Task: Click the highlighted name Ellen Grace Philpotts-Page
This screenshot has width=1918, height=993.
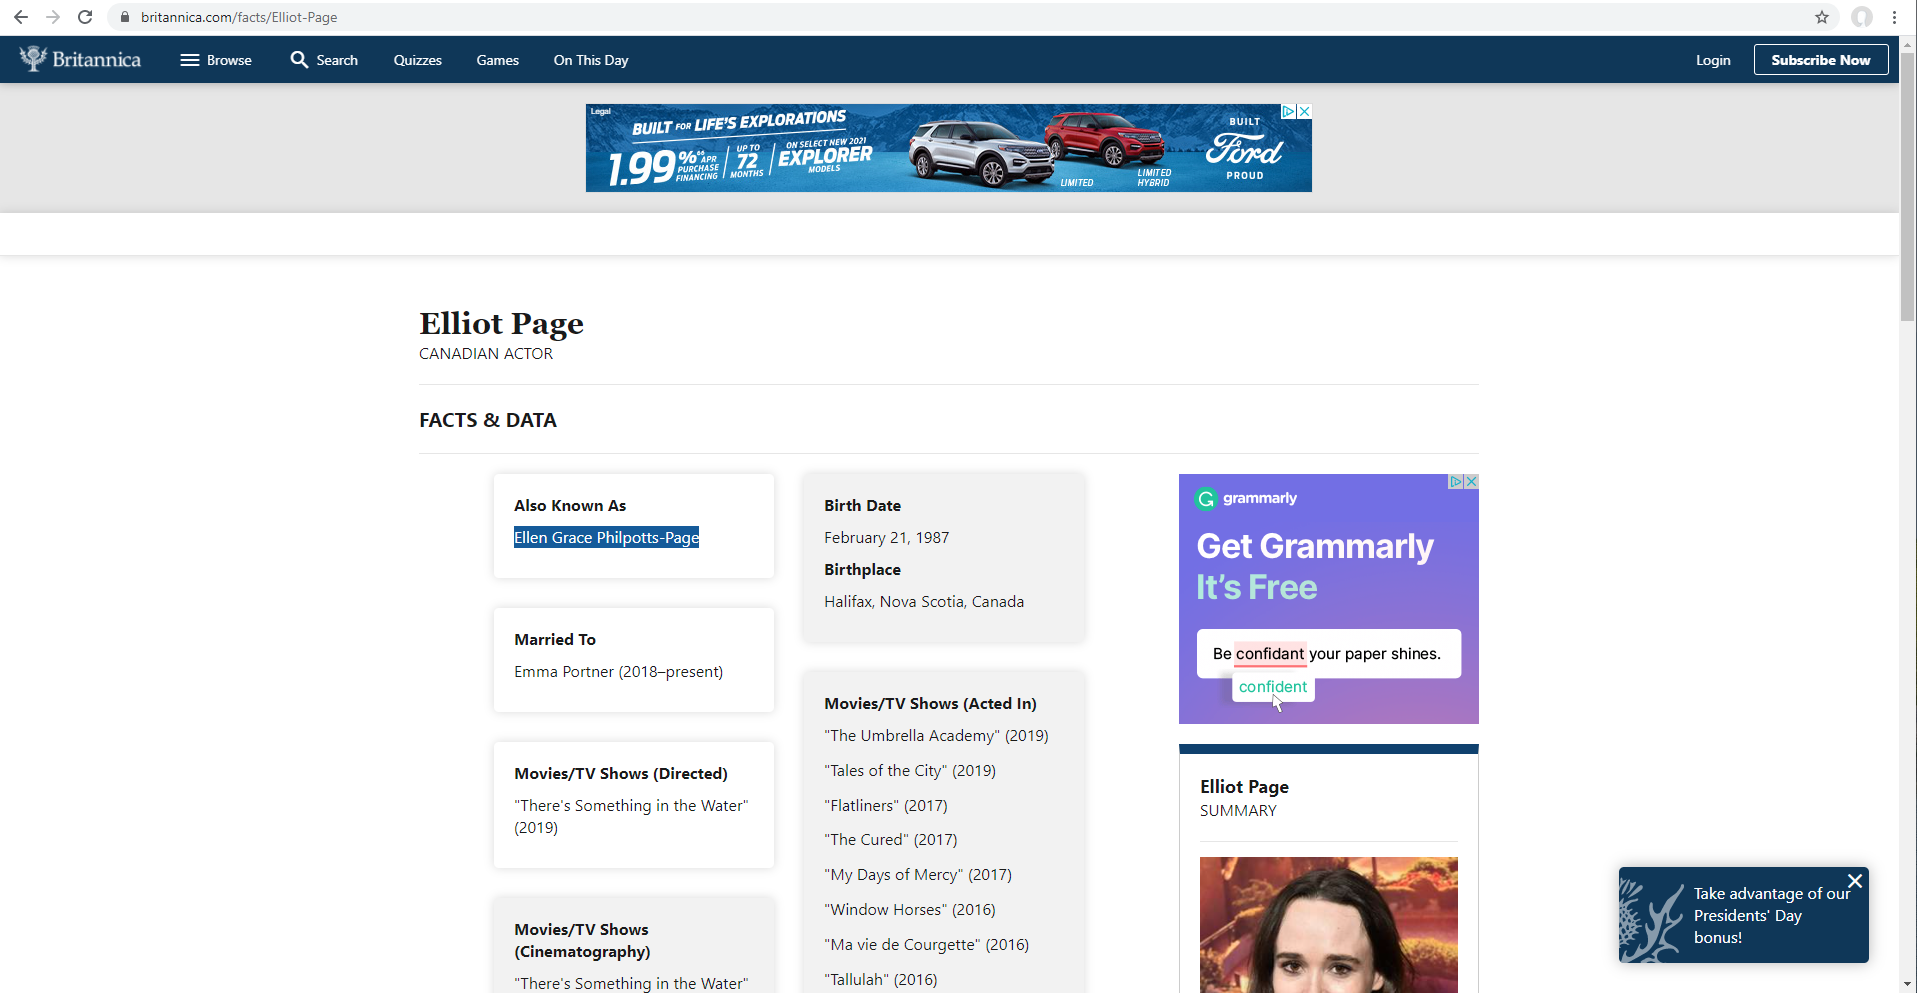Action: pos(606,538)
